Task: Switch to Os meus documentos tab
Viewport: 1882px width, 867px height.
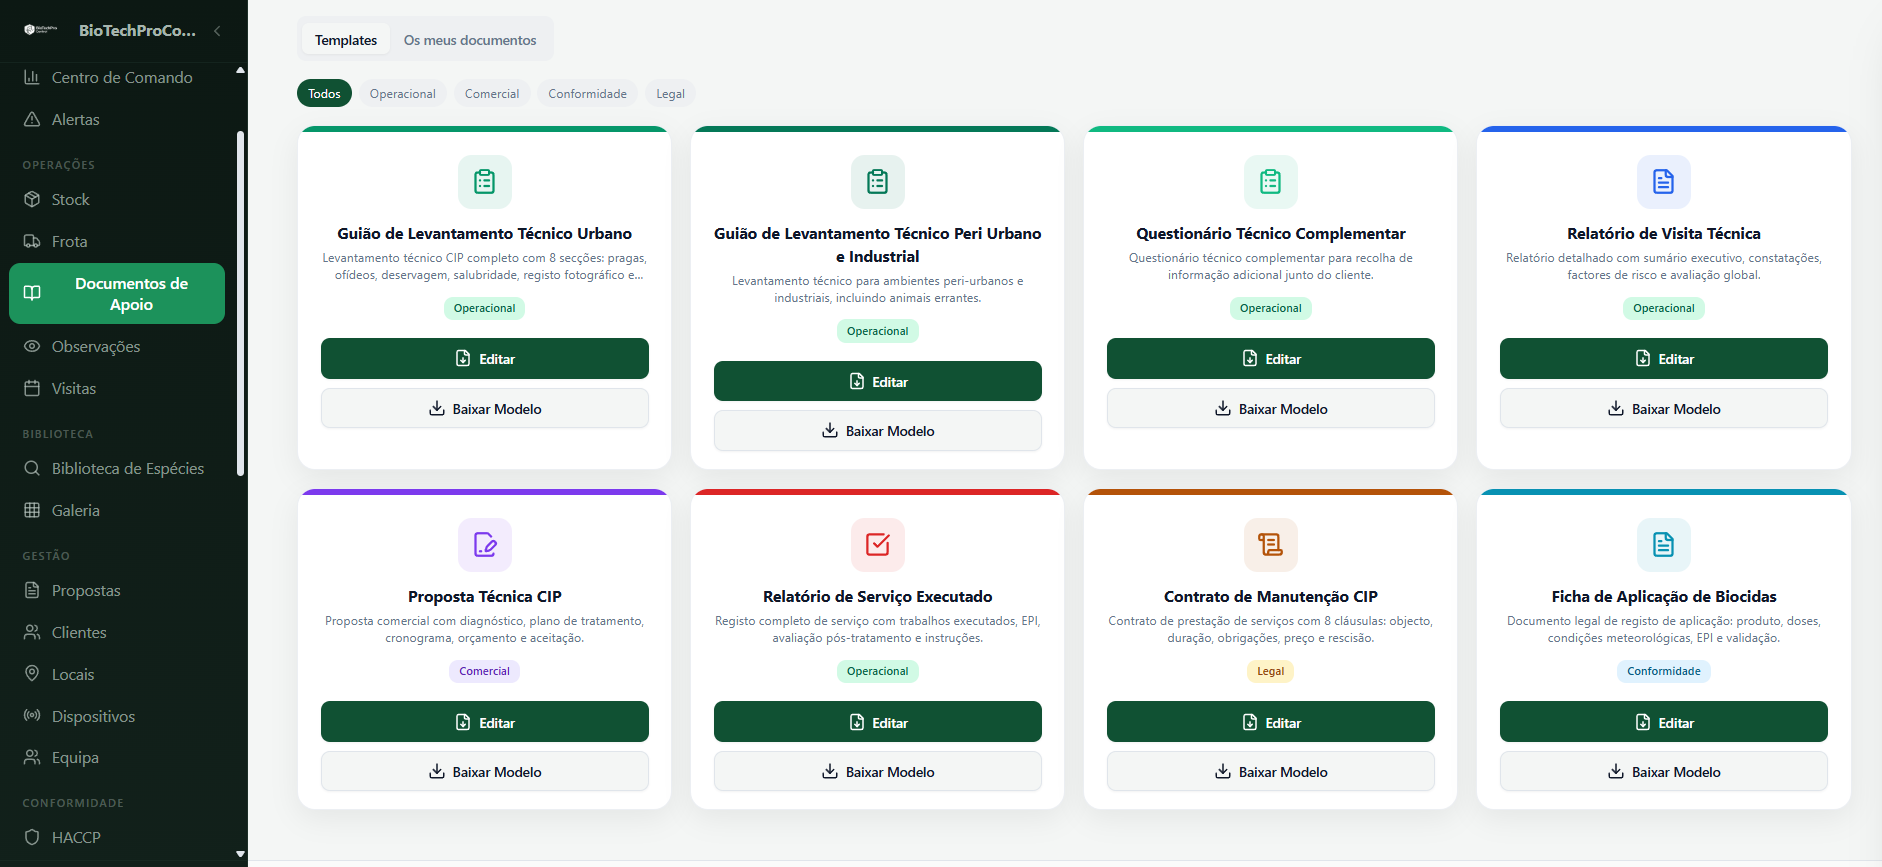Action: pos(470,40)
